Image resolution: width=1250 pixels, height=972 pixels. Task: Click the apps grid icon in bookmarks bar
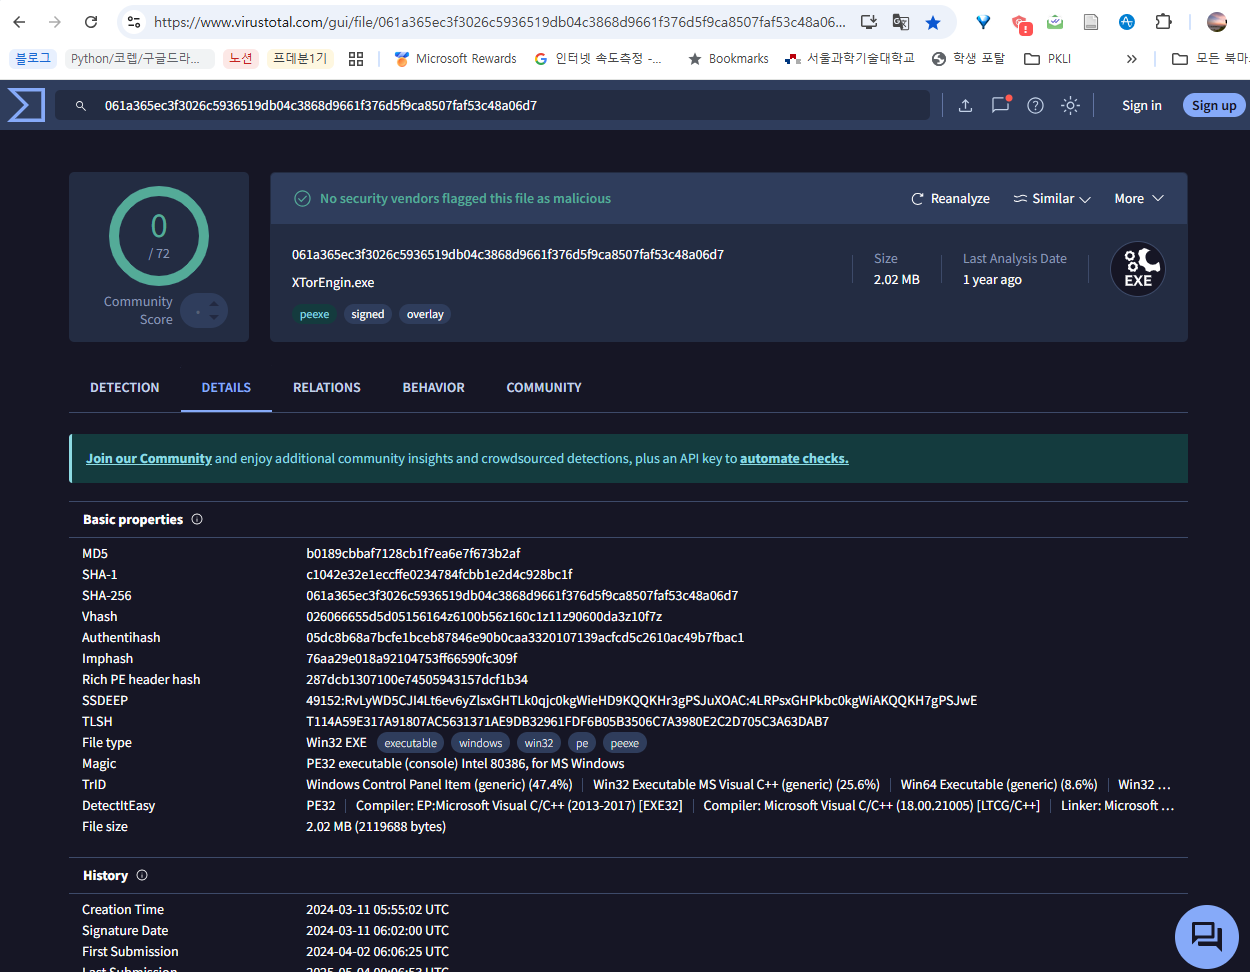[x=356, y=59]
